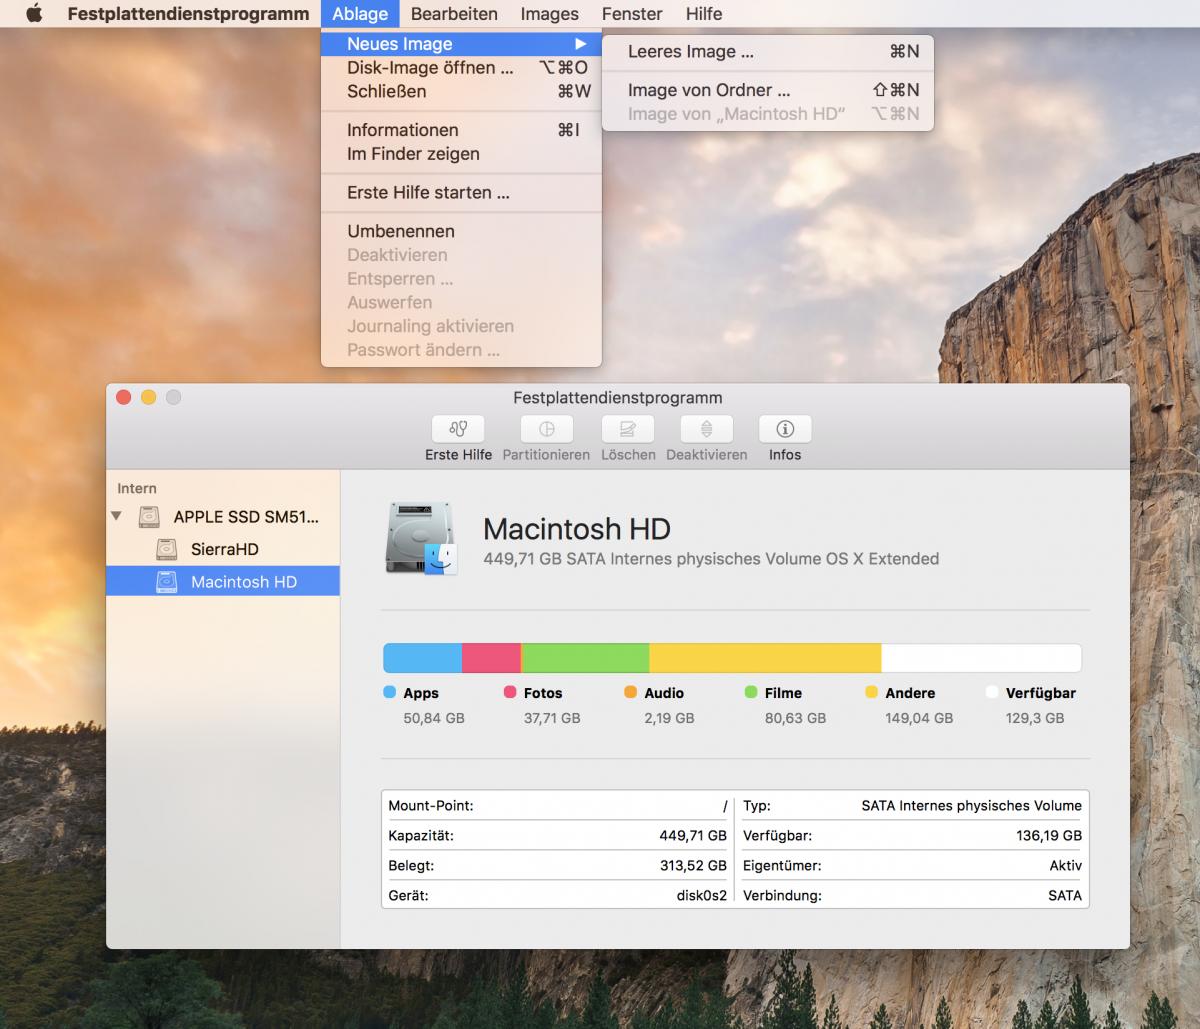Click the Infos toolbar icon
1200x1029 pixels.
tap(785, 429)
